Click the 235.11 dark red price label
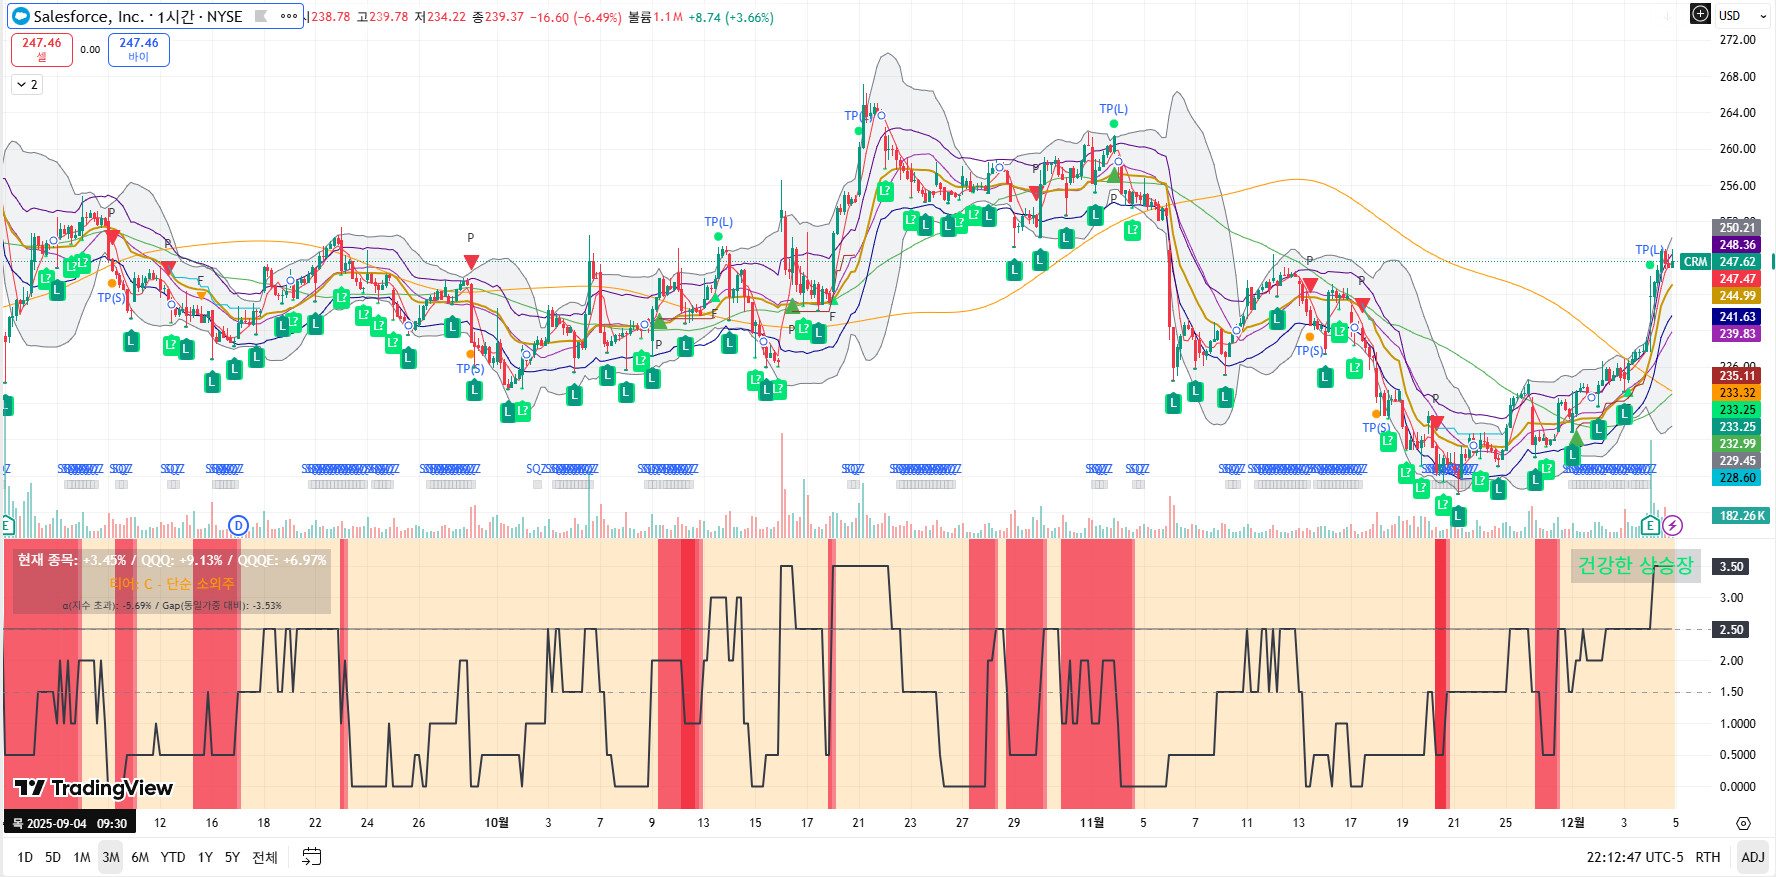The height and width of the screenshot is (877, 1776). pos(1737,376)
